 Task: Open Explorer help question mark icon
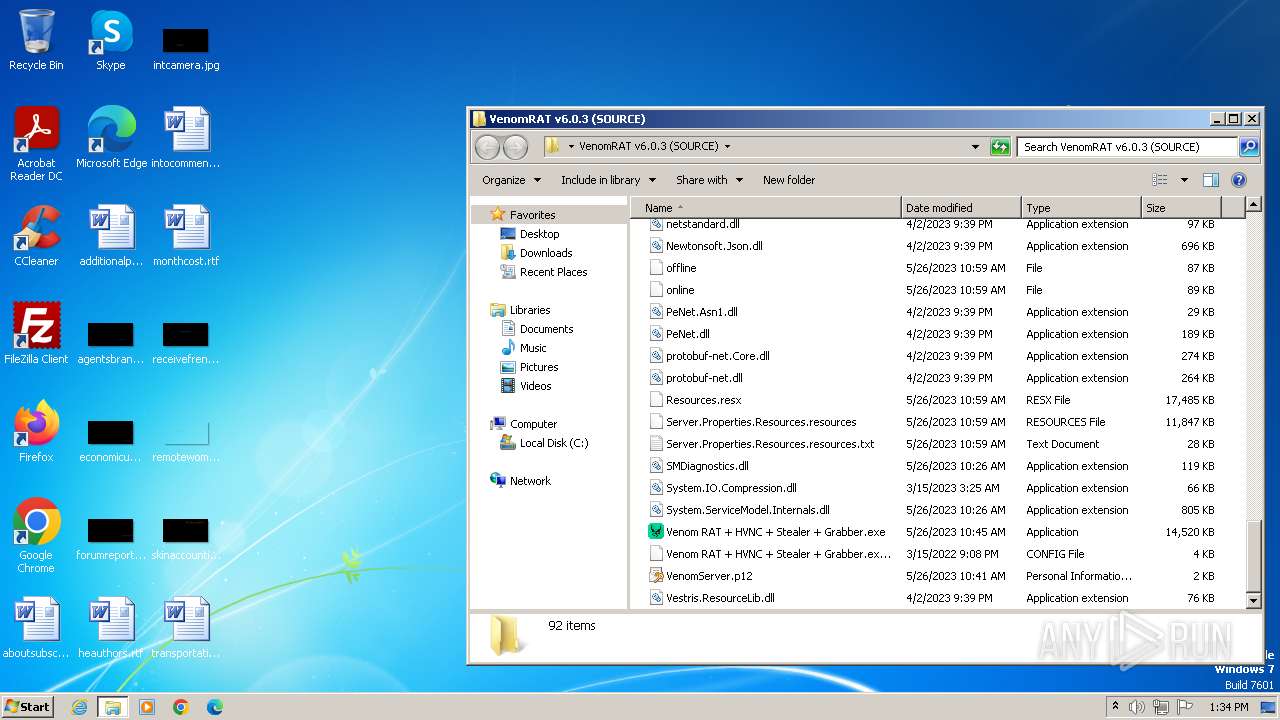pos(1239,180)
